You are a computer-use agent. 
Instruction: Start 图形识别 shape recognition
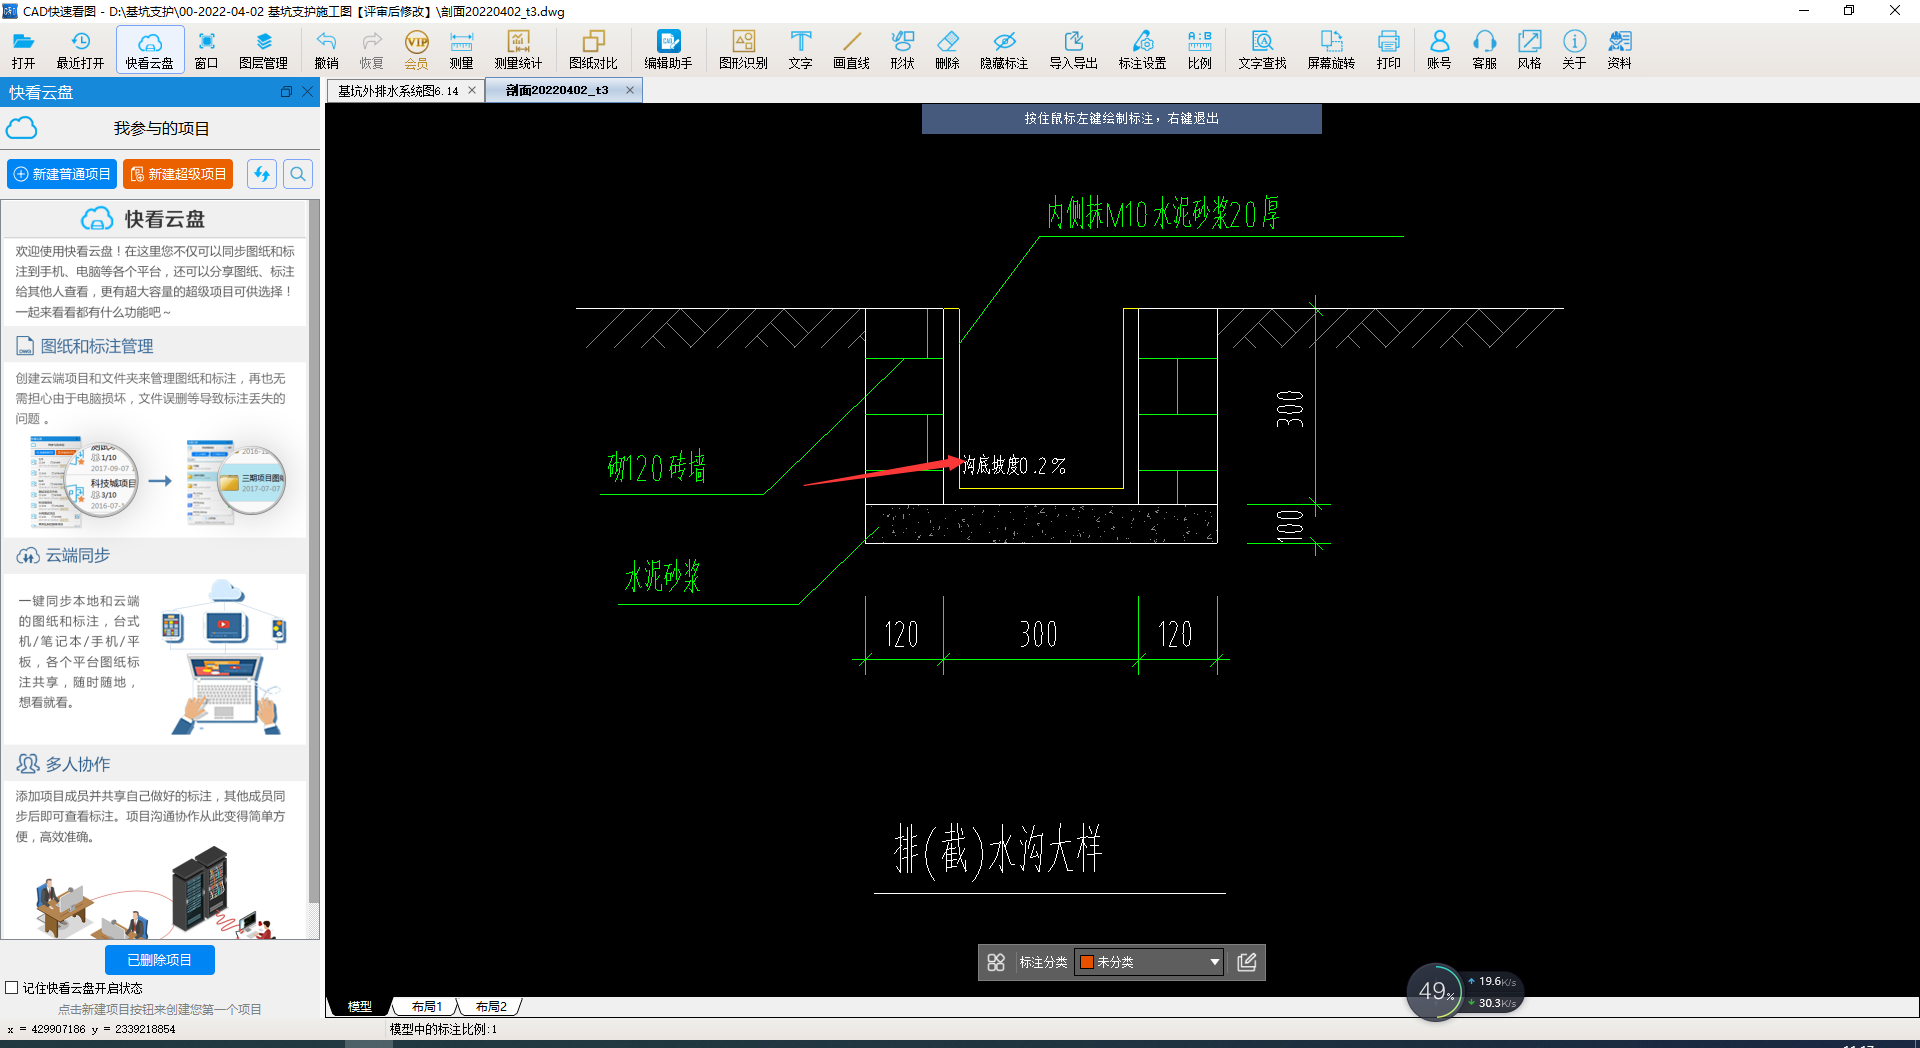coord(743,49)
